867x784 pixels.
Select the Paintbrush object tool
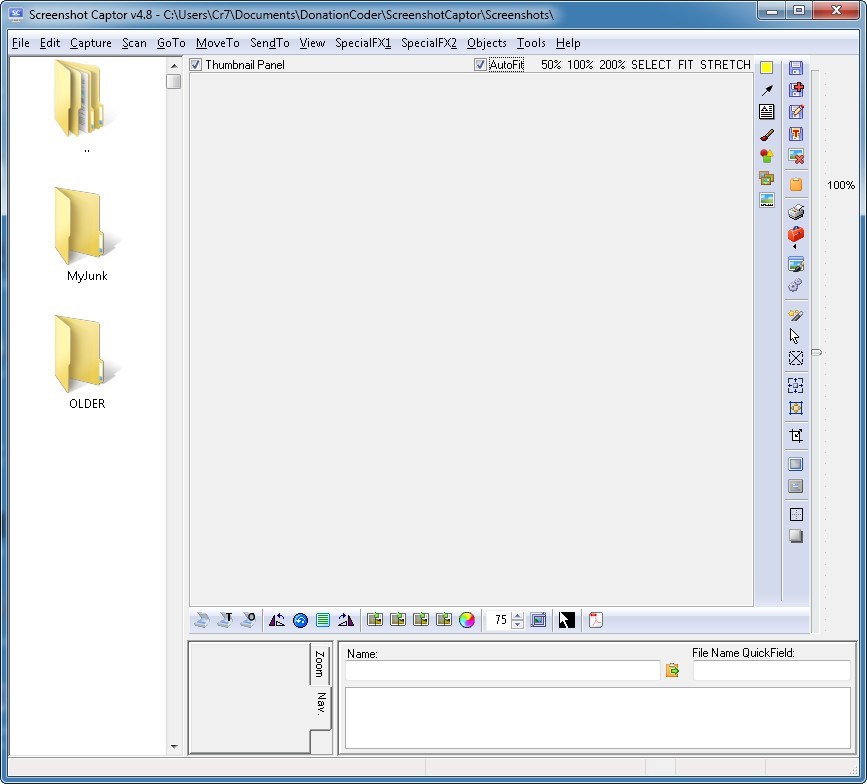[x=767, y=134]
